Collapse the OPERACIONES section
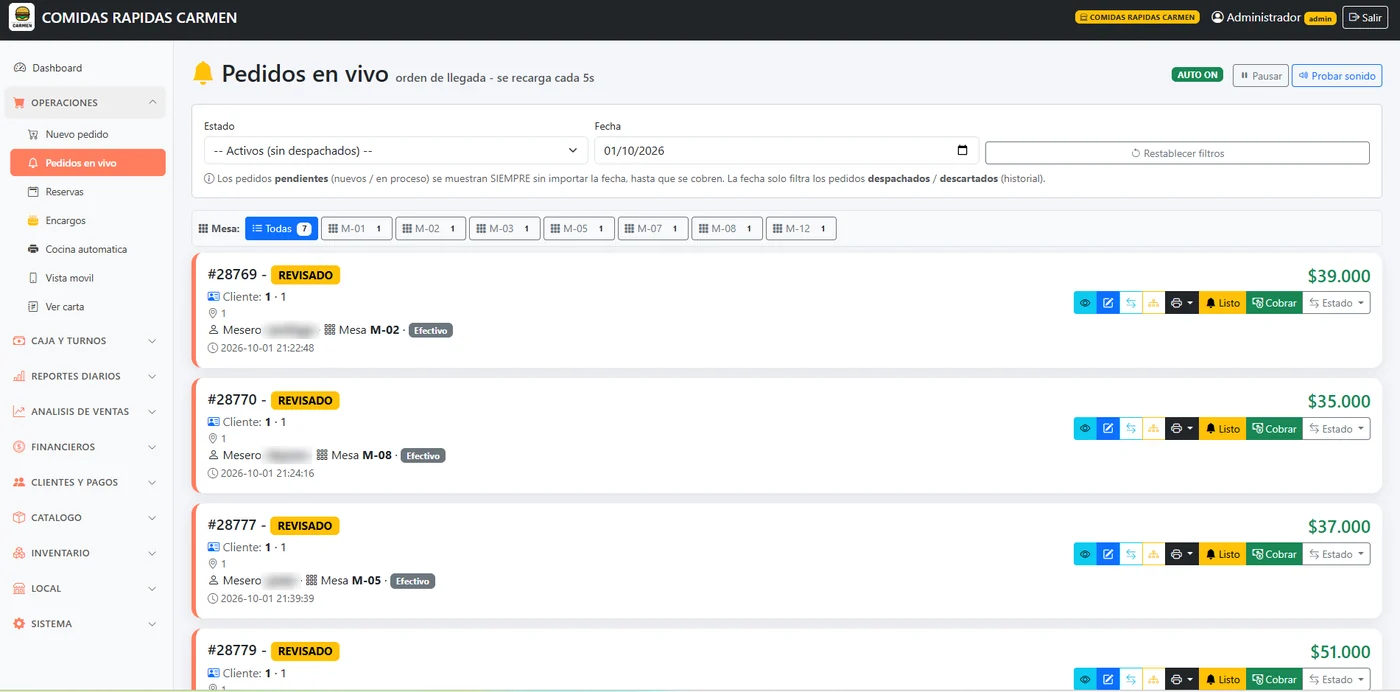Viewport: 1400px width, 692px height. tap(86, 103)
